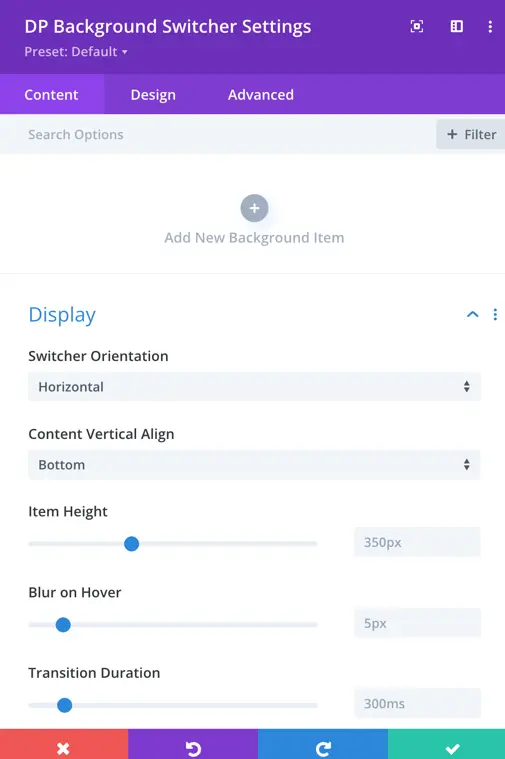Open the header three-dot options menu

pyautogui.click(x=490, y=26)
